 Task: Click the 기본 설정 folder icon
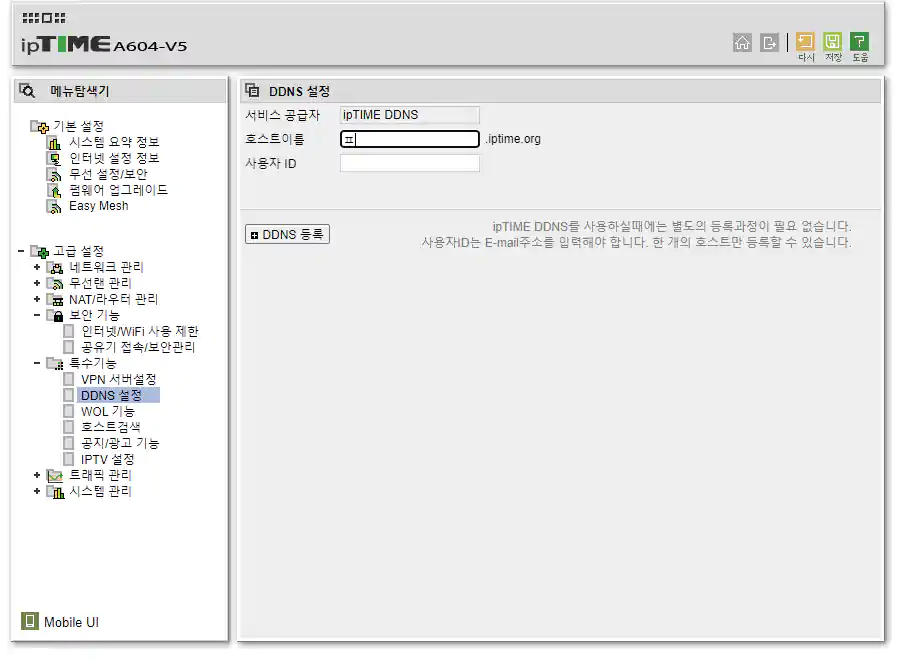click(x=40, y=126)
